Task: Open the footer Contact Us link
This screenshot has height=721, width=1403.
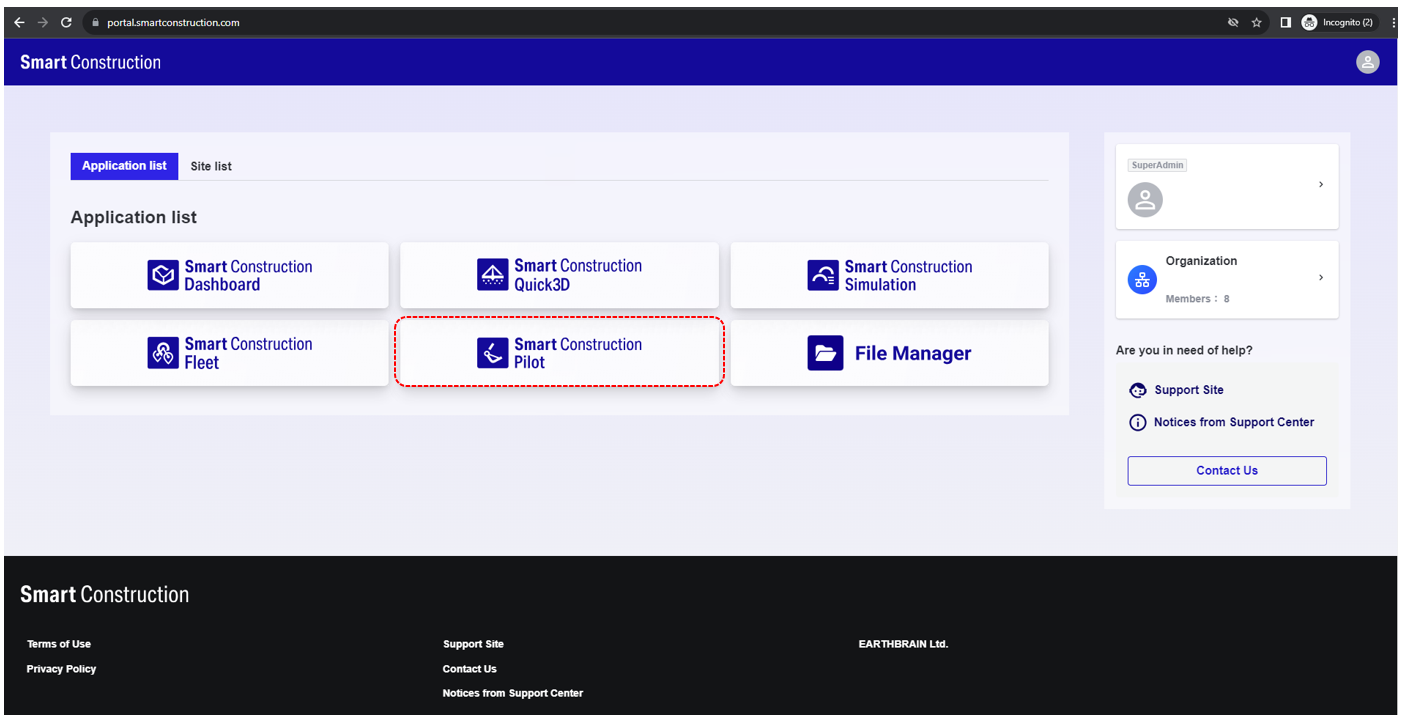Action: point(469,669)
